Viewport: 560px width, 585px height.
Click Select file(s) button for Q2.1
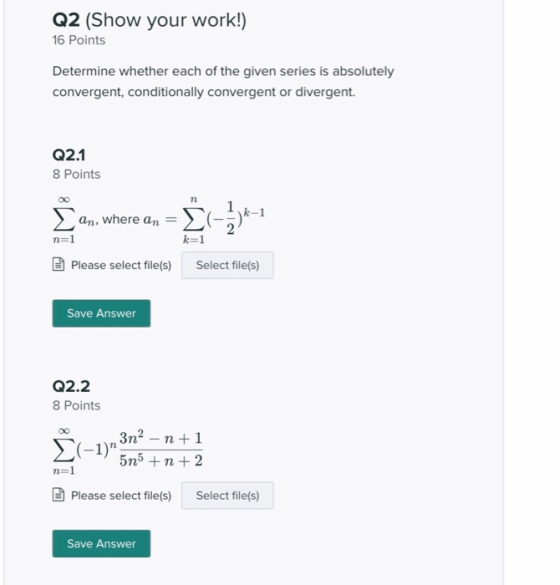pos(228,265)
